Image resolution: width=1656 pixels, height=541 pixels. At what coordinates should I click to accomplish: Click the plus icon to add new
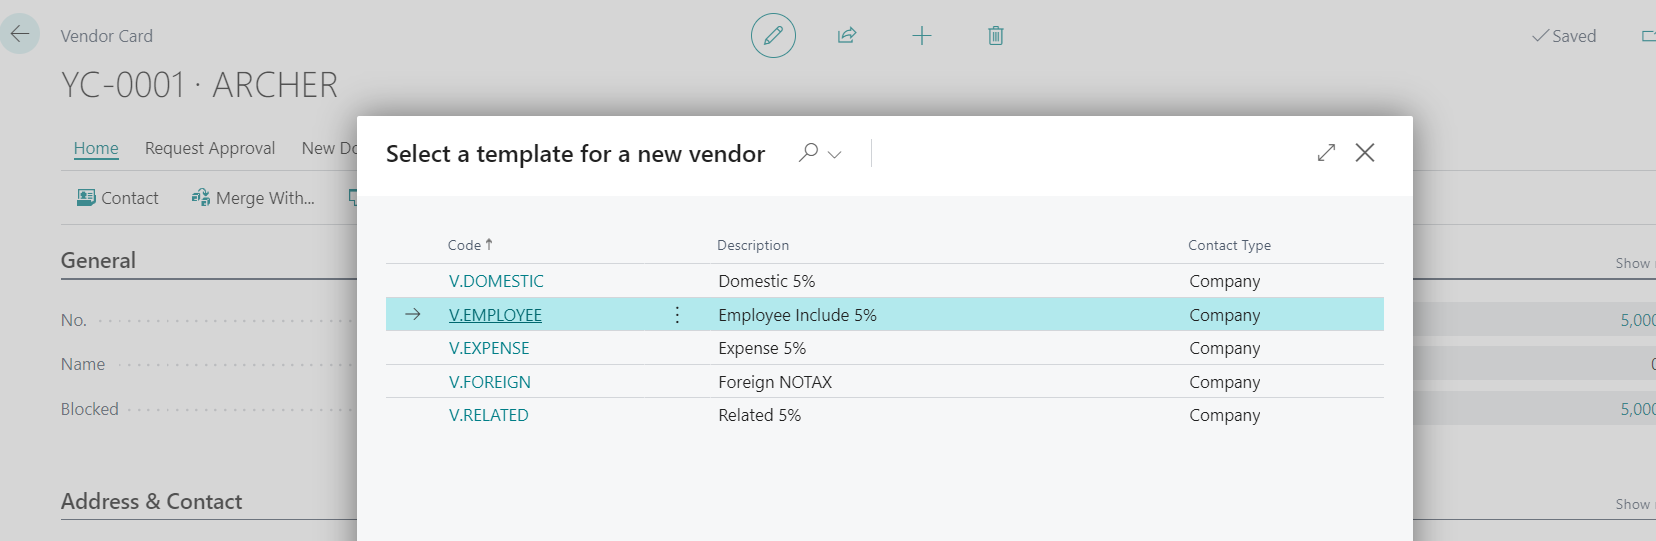pyautogui.click(x=922, y=36)
